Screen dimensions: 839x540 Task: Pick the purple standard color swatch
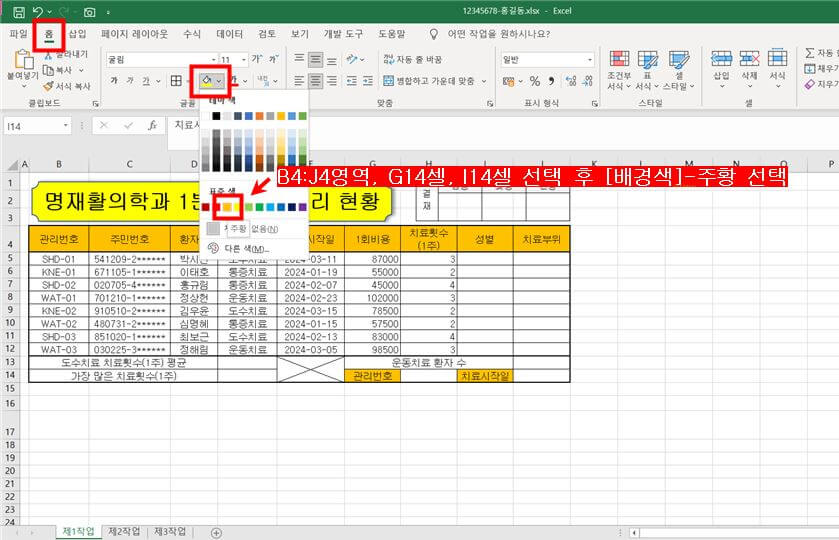click(302, 207)
